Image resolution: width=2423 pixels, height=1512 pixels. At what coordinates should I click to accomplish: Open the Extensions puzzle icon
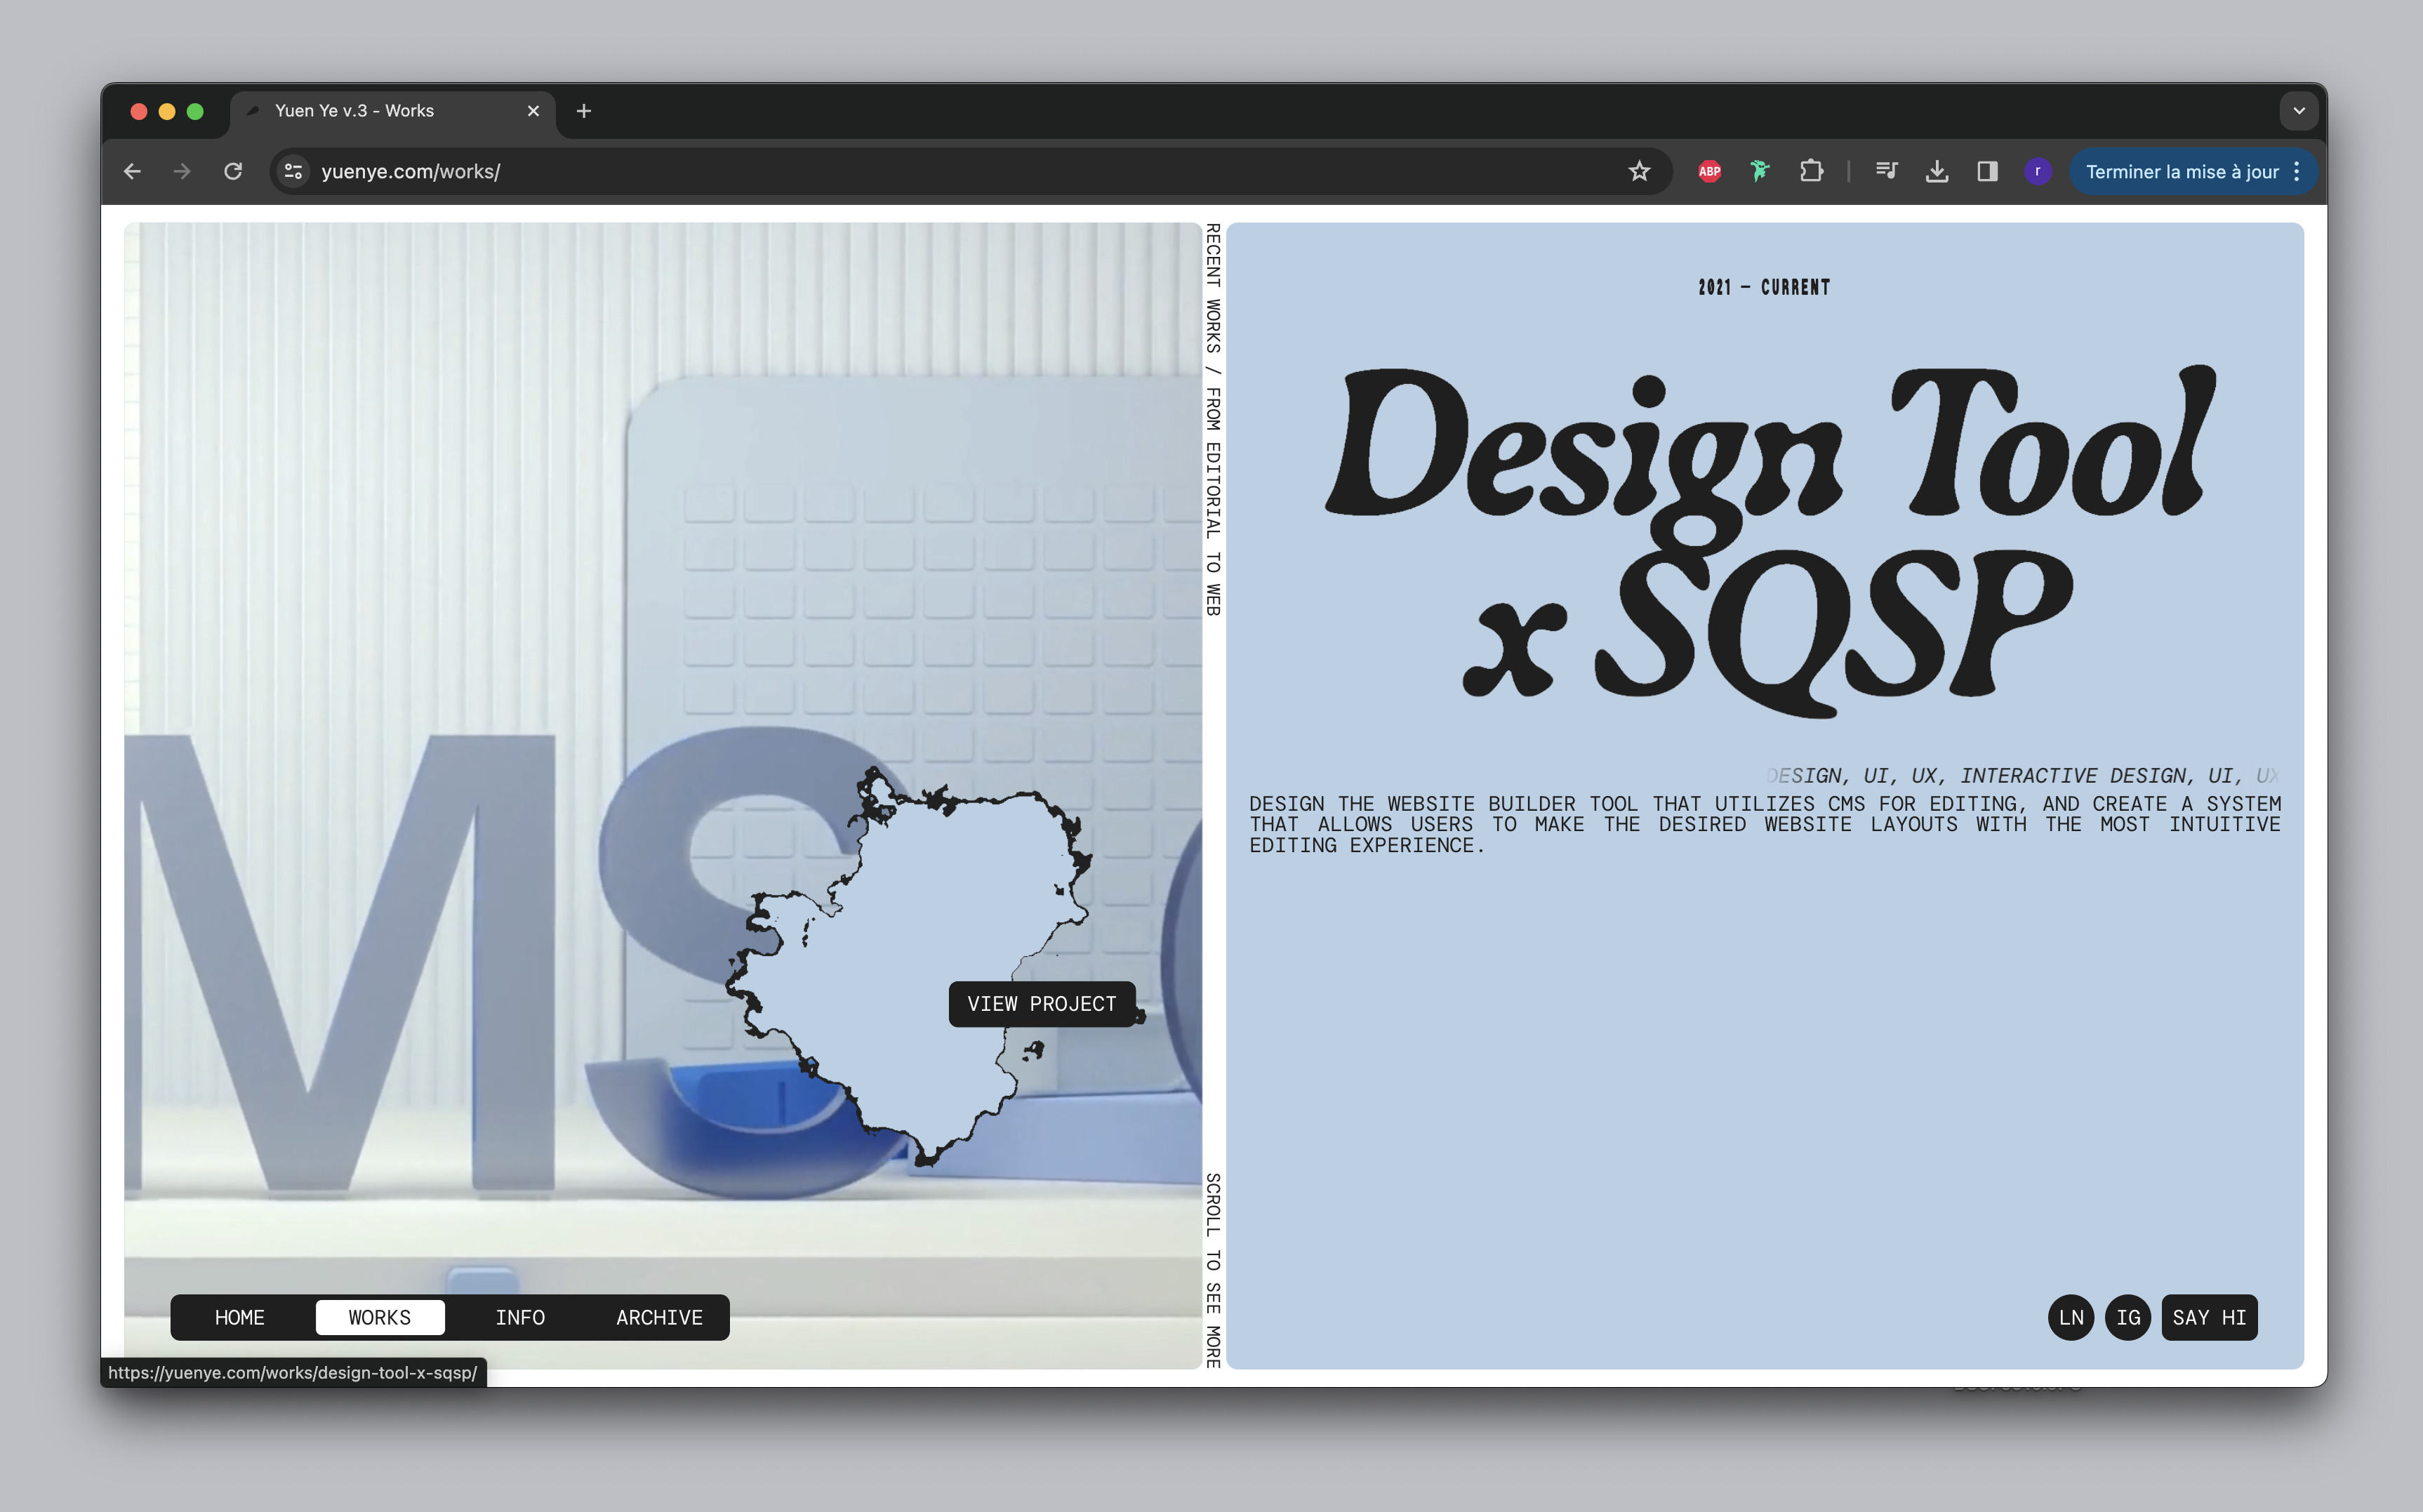coord(1811,171)
